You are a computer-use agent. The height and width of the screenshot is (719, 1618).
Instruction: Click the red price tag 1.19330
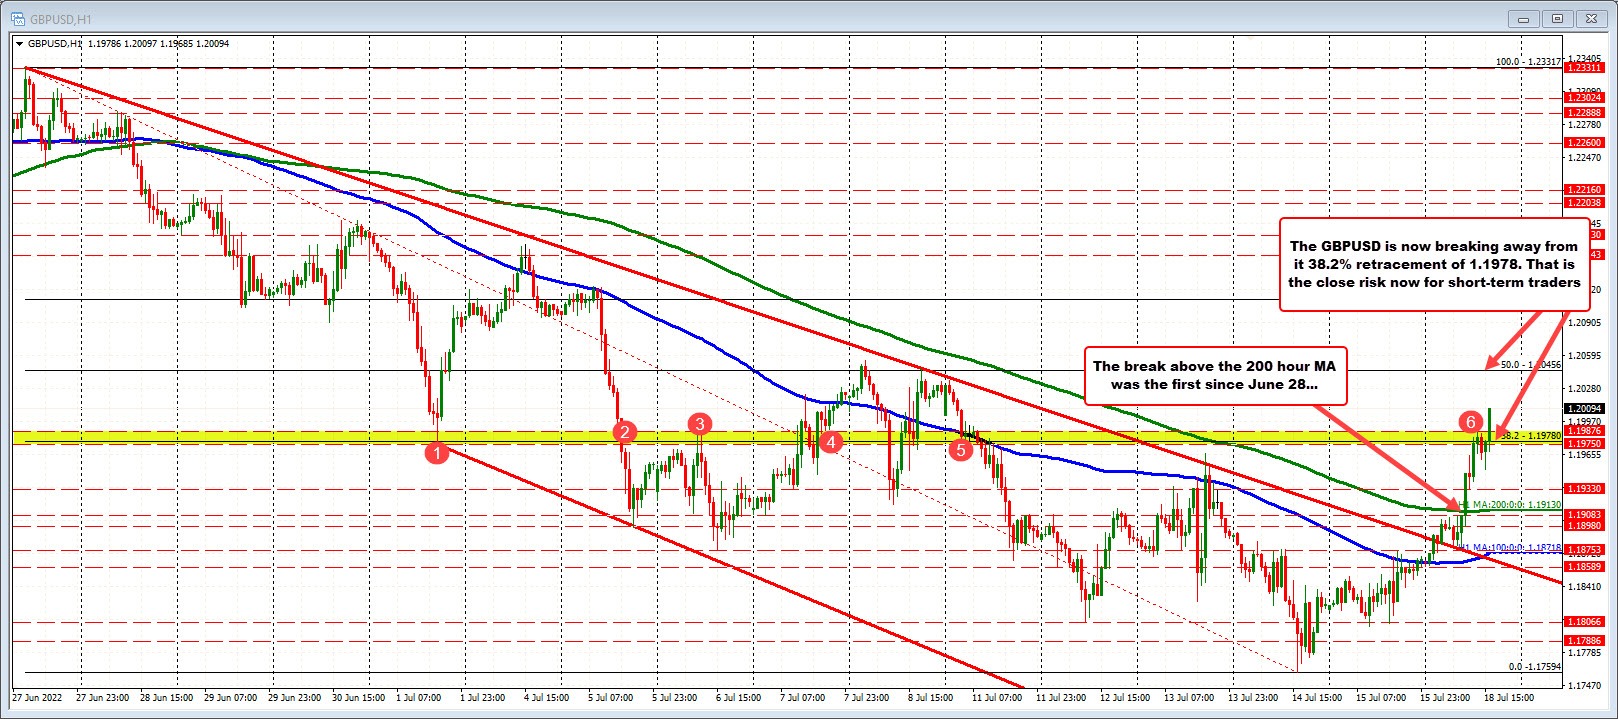[1584, 488]
